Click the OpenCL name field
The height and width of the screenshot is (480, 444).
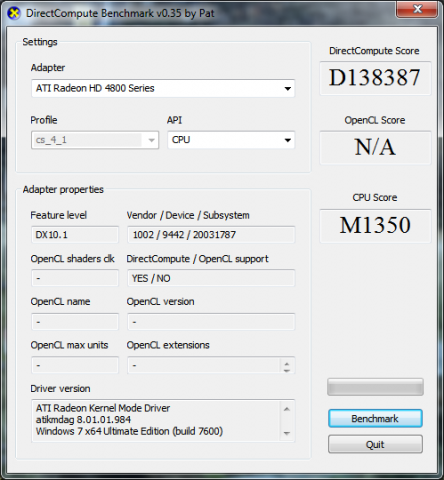pos(75,322)
